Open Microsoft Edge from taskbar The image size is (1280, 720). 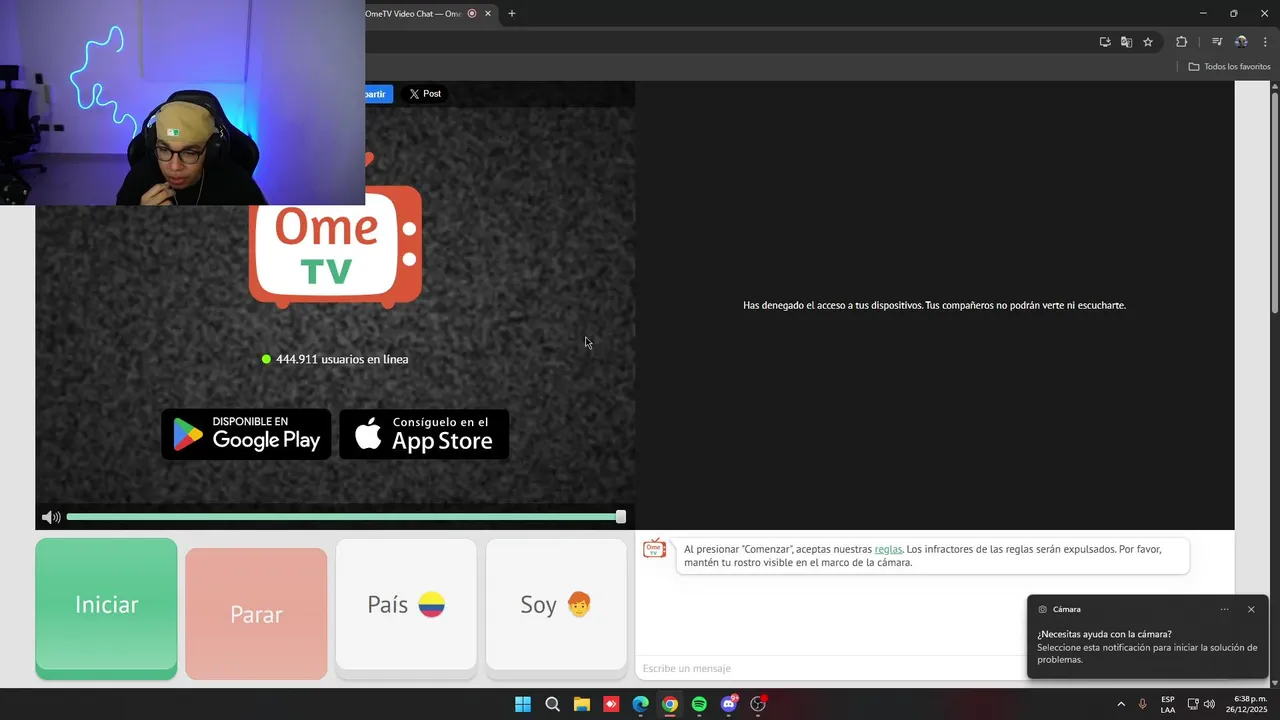coord(640,704)
